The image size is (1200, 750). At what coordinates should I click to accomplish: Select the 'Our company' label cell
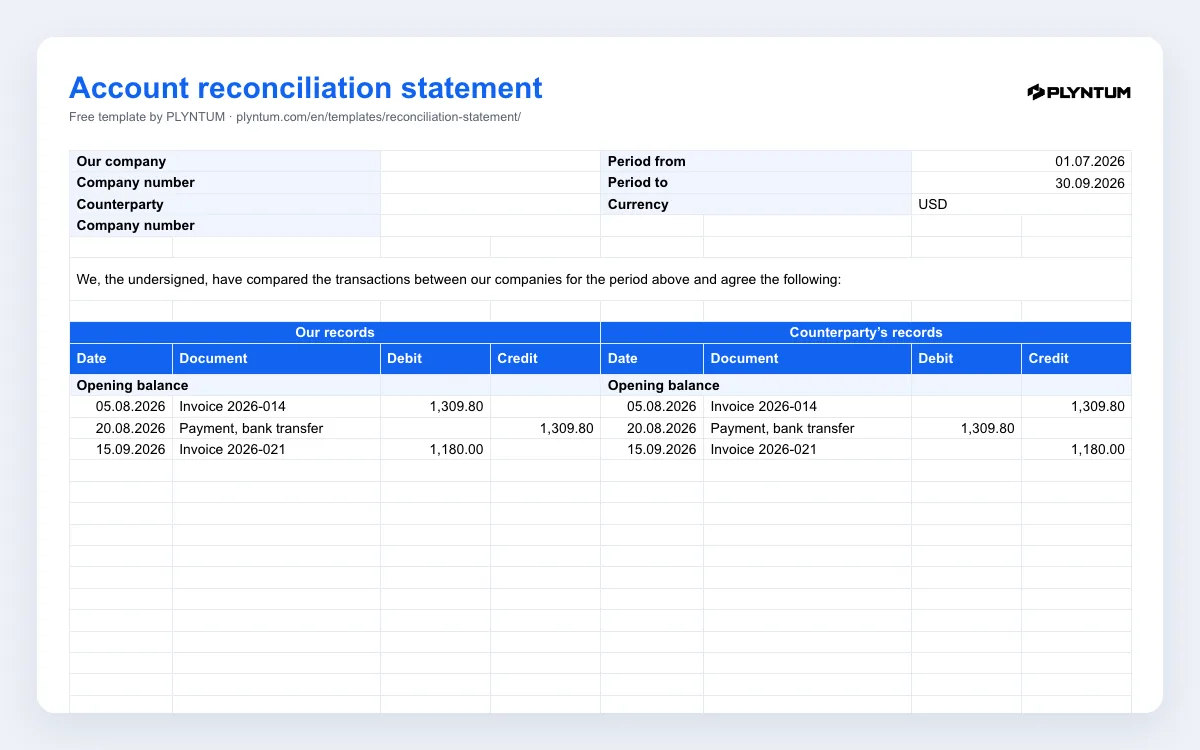pos(225,161)
